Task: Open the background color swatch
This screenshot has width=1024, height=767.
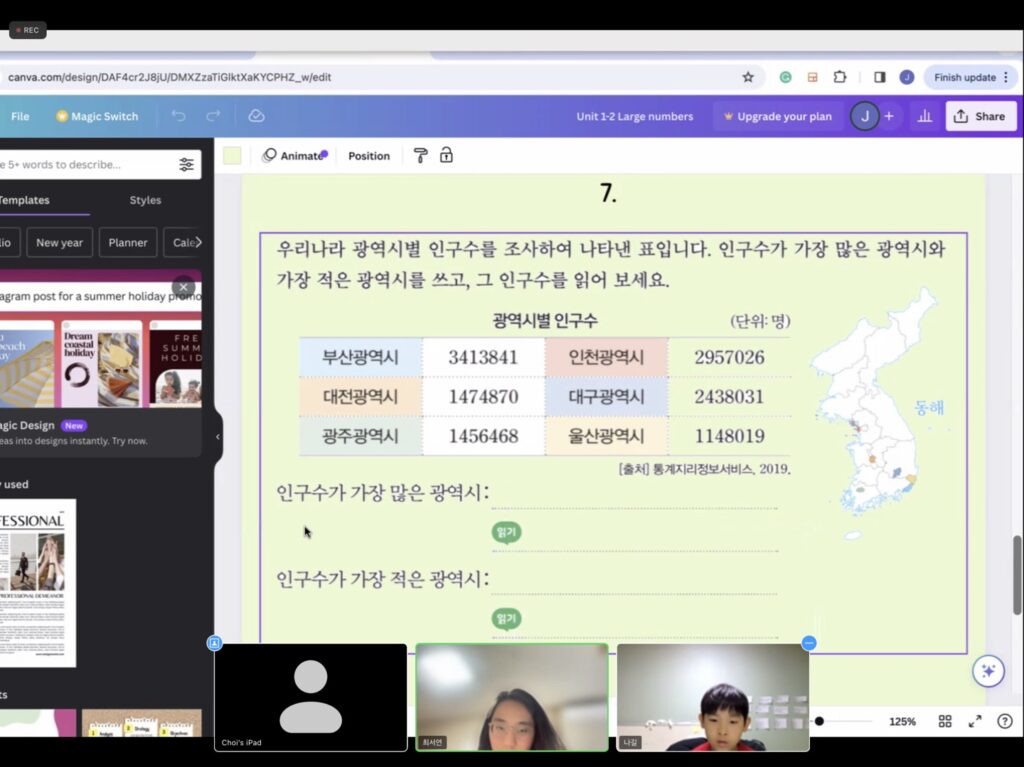Action: click(232, 155)
